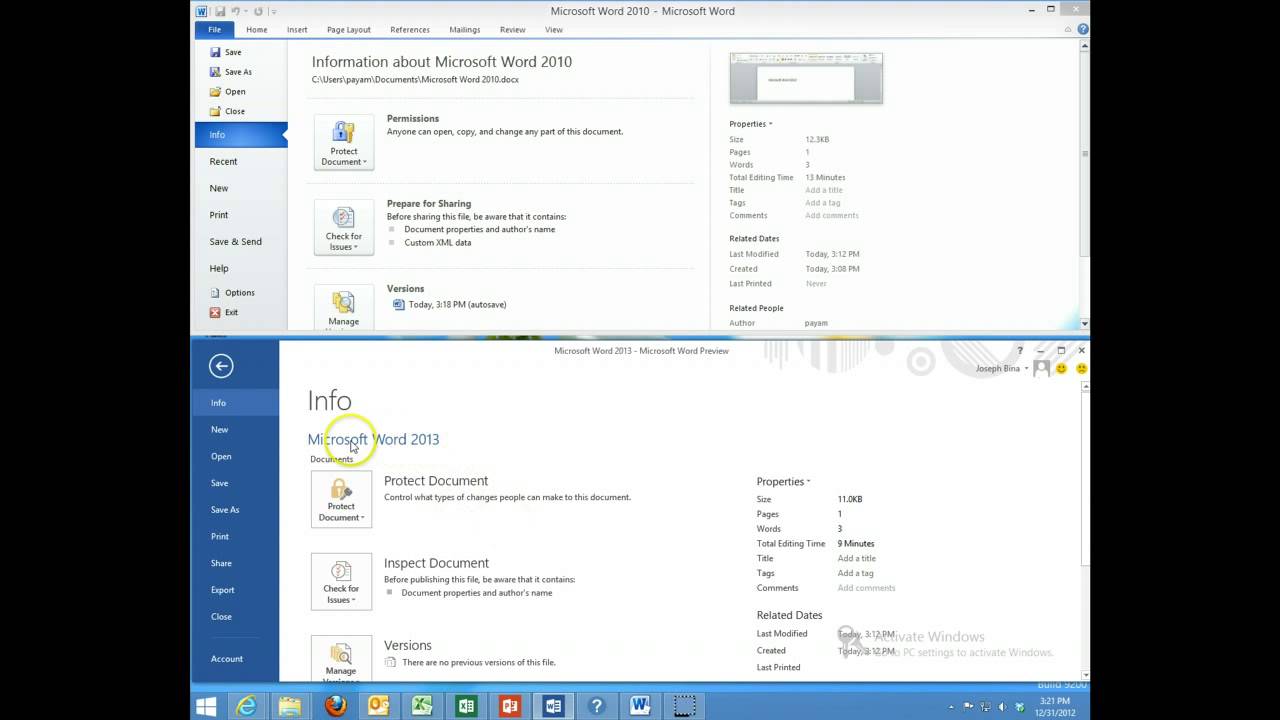This screenshot has height=720, width=1280.
Task: Click the Word 2010 document preview thumbnail
Action: pos(806,78)
